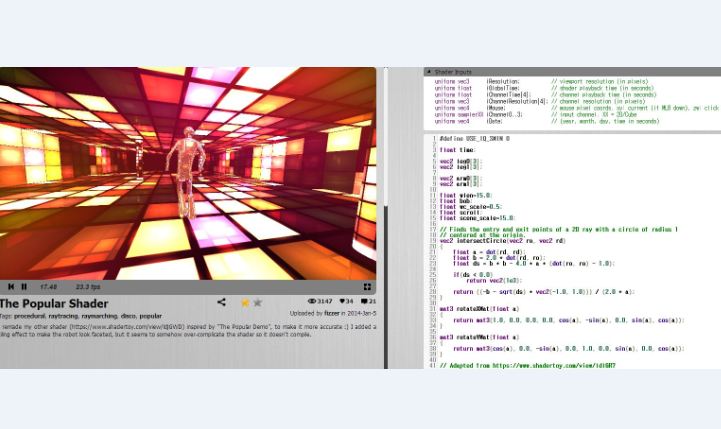Enter fullscreen mode for the shader preview
This screenshot has height=429, width=721.
tap(367, 287)
